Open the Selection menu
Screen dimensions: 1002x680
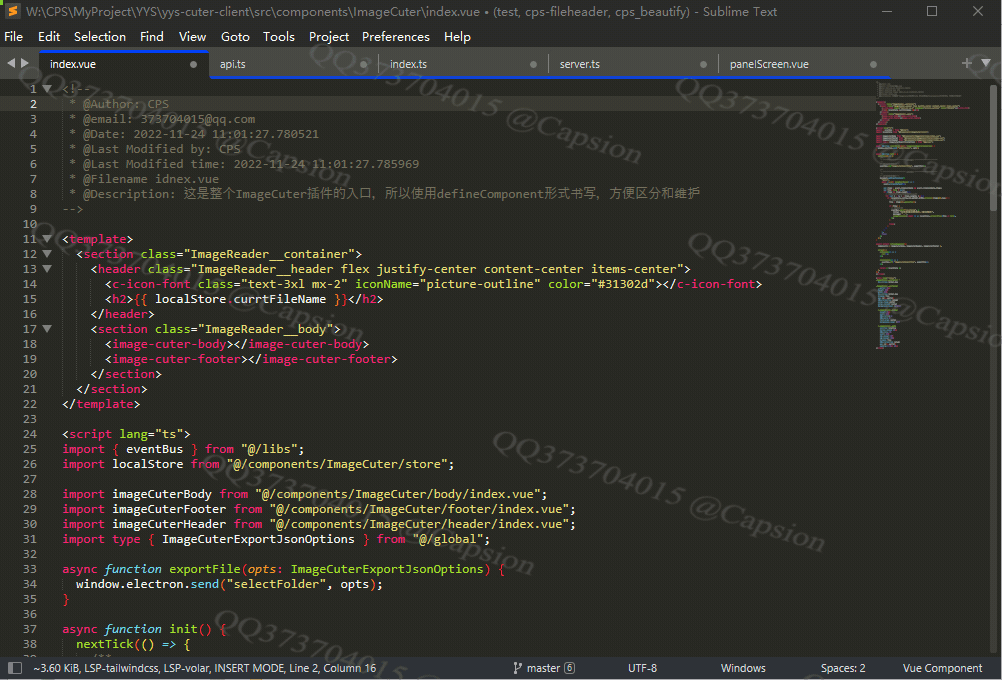point(100,37)
